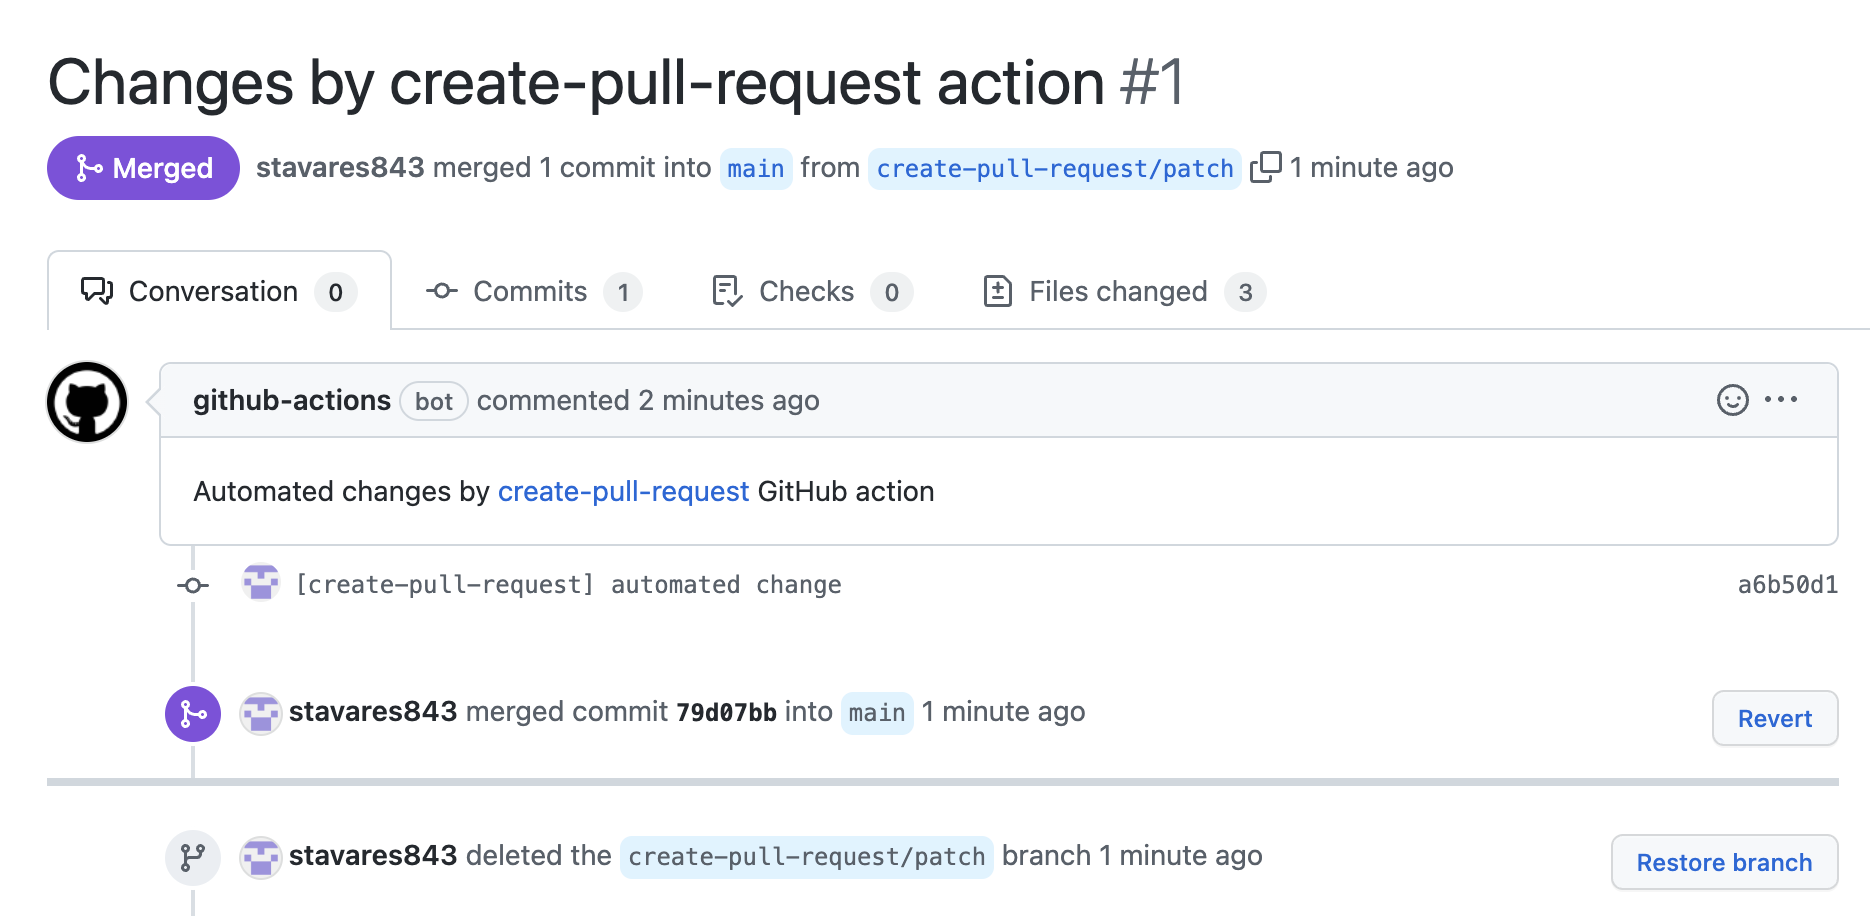Switch to the Files changed tab

click(1117, 291)
